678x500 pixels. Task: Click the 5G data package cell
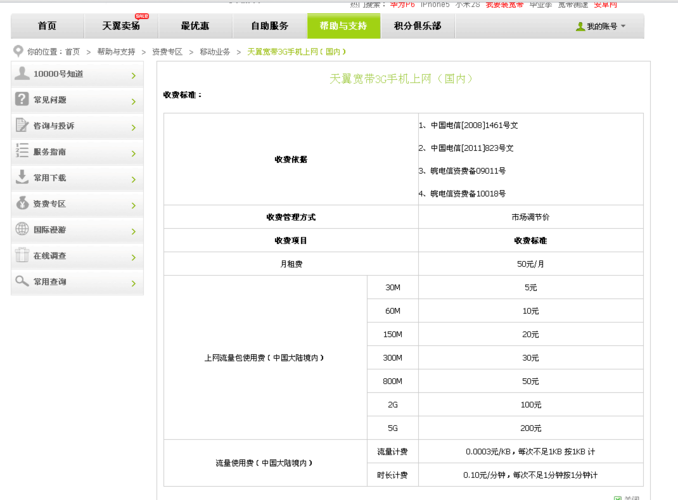[393, 428]
